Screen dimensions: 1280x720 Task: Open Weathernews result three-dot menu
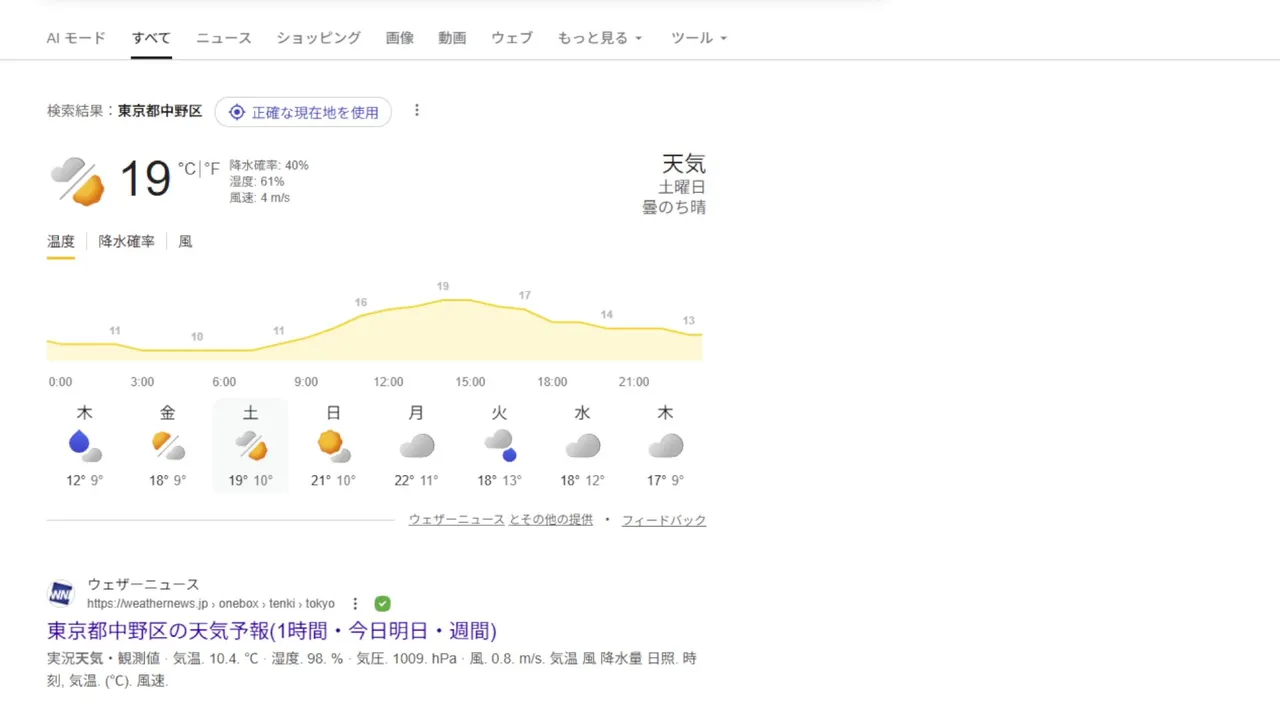pos(355,604)
